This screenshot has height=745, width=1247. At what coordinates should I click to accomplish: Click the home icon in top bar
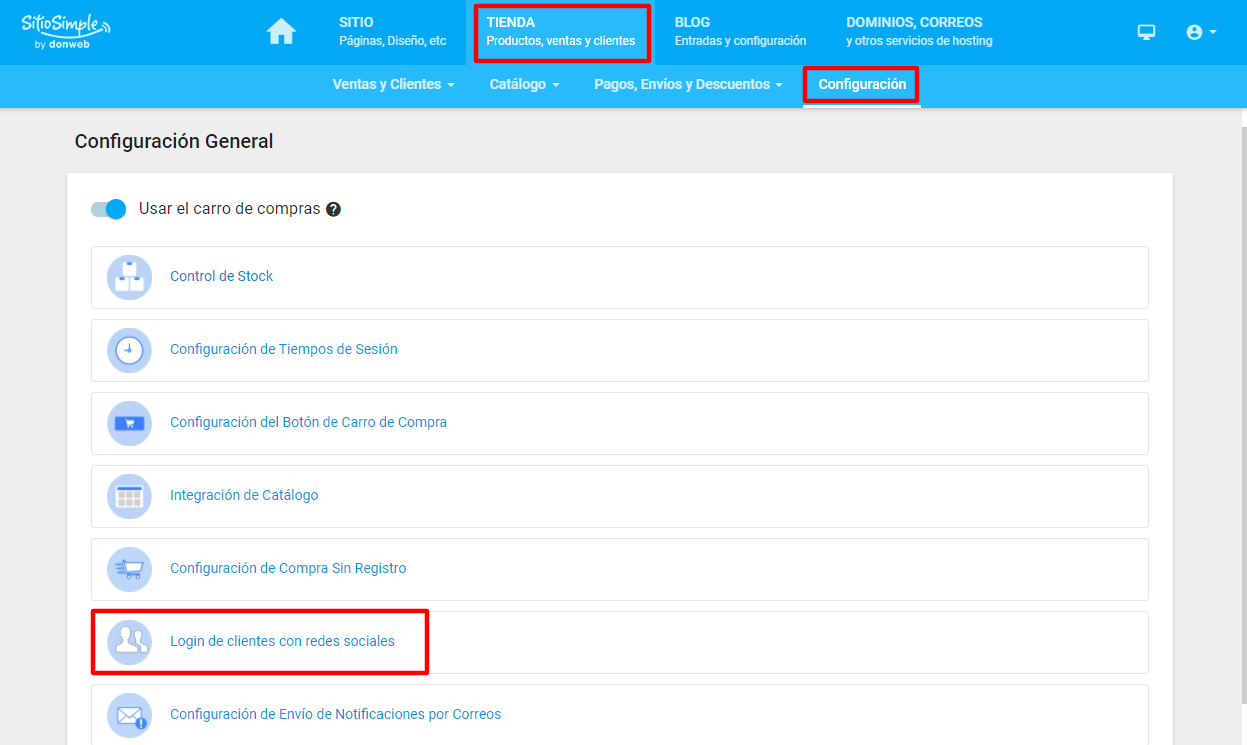pos(281,32)
